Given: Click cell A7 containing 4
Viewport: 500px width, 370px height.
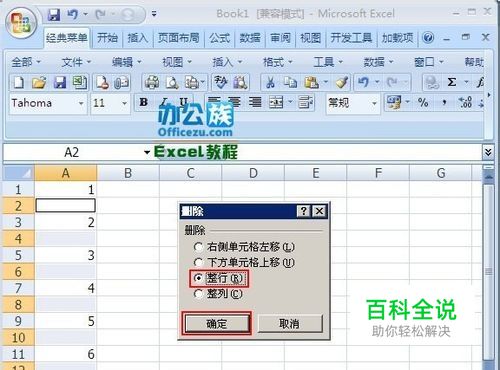Looking at the screenshot, I should click(66, 288).
